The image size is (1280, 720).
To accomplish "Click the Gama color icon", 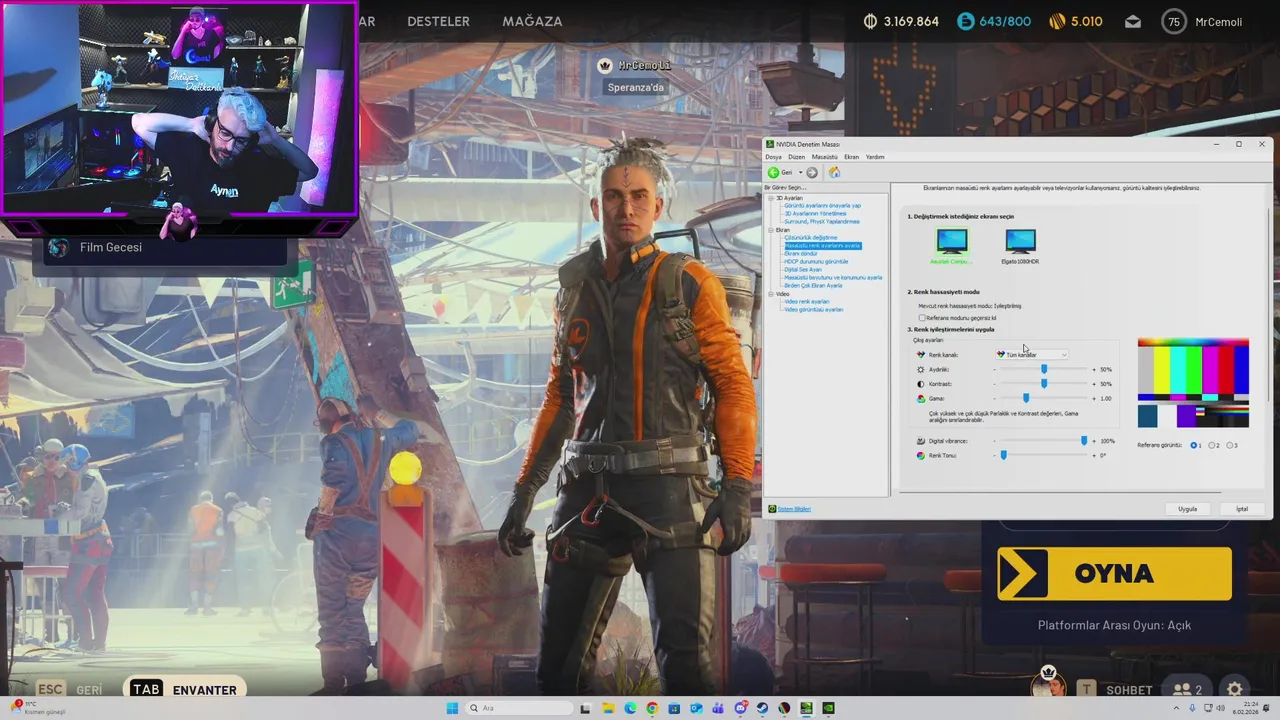I will click(920, 398).
